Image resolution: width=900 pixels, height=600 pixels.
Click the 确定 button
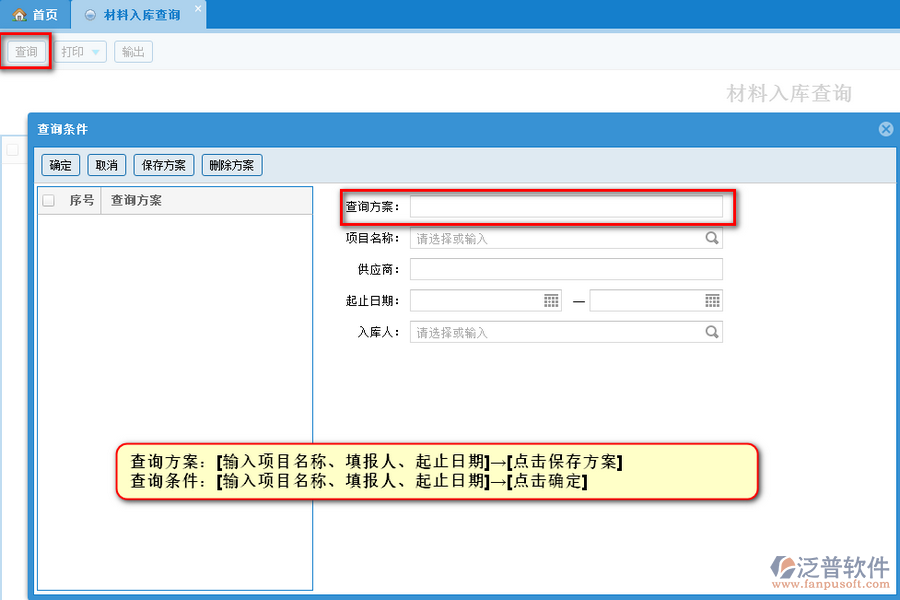pos(61,165)
